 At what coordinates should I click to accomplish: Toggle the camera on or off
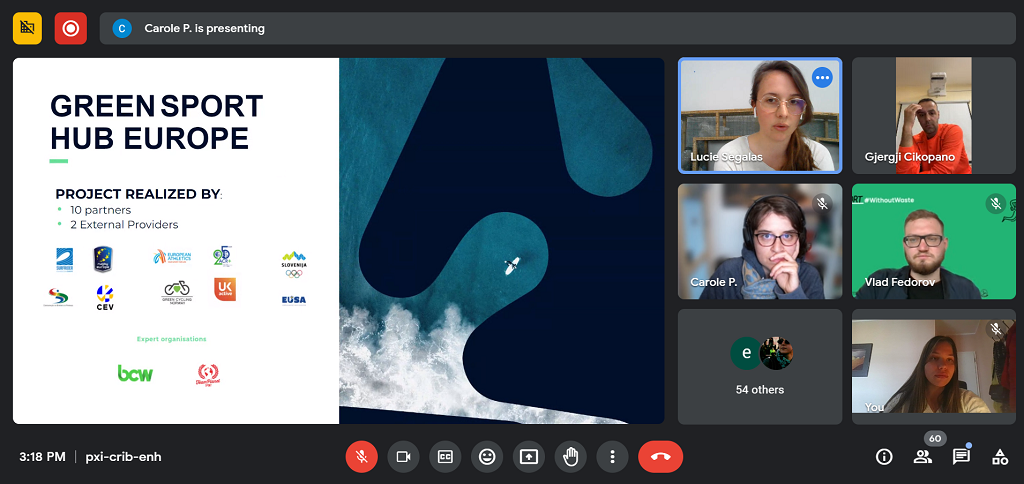tap(403, 457)
